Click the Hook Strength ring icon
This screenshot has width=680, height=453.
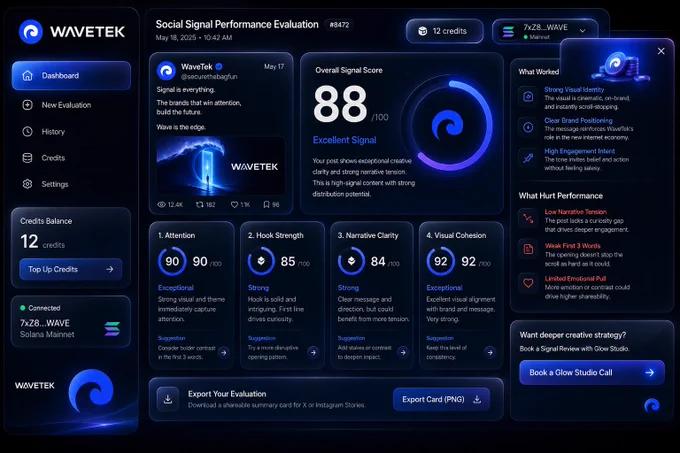261,261
